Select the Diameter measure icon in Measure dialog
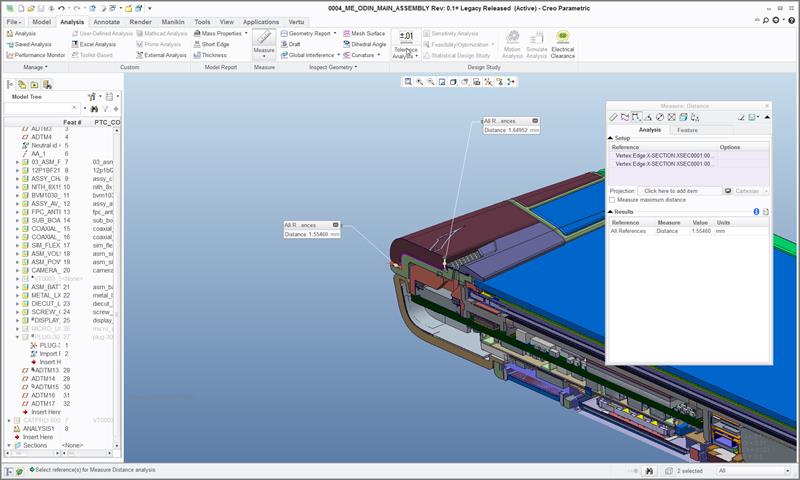 tap(660, 117)
